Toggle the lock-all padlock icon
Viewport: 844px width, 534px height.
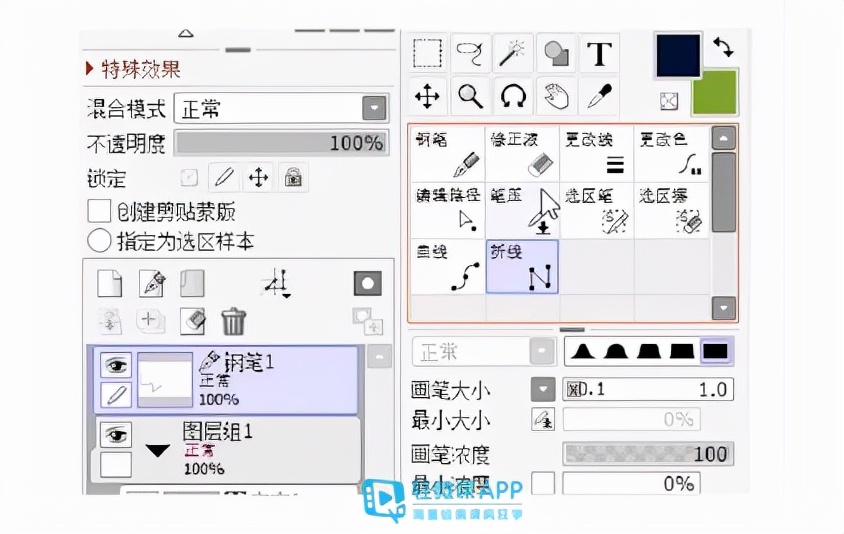click(293, 177)
